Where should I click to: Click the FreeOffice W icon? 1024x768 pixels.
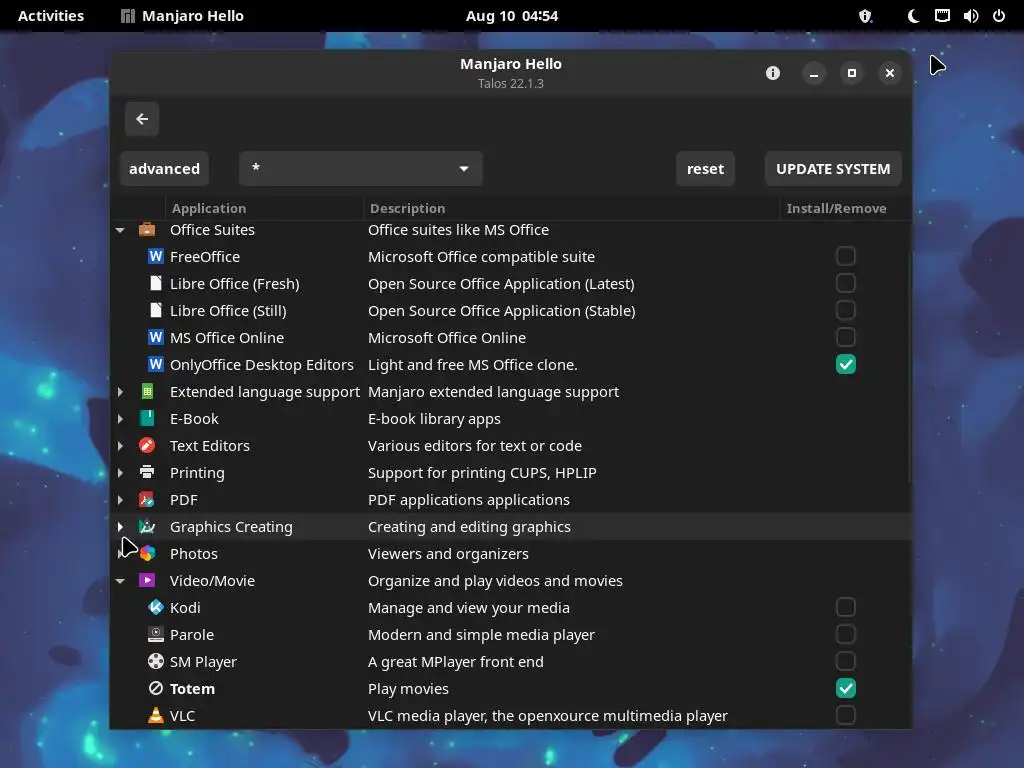point(155,257)
